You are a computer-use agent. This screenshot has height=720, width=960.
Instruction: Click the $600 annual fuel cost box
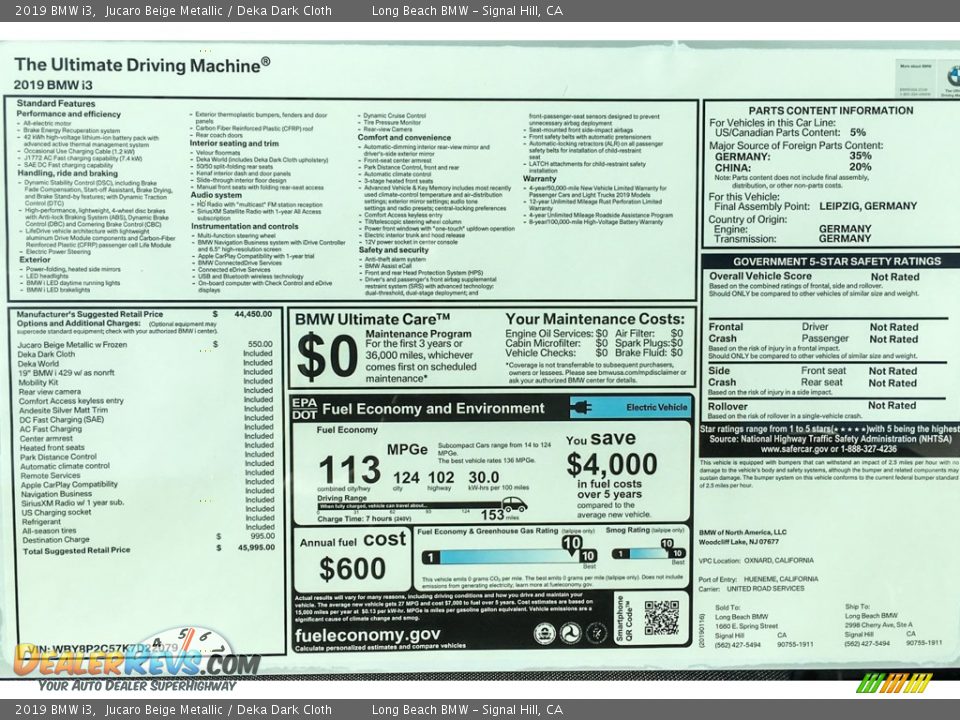[x=352, y=560]
